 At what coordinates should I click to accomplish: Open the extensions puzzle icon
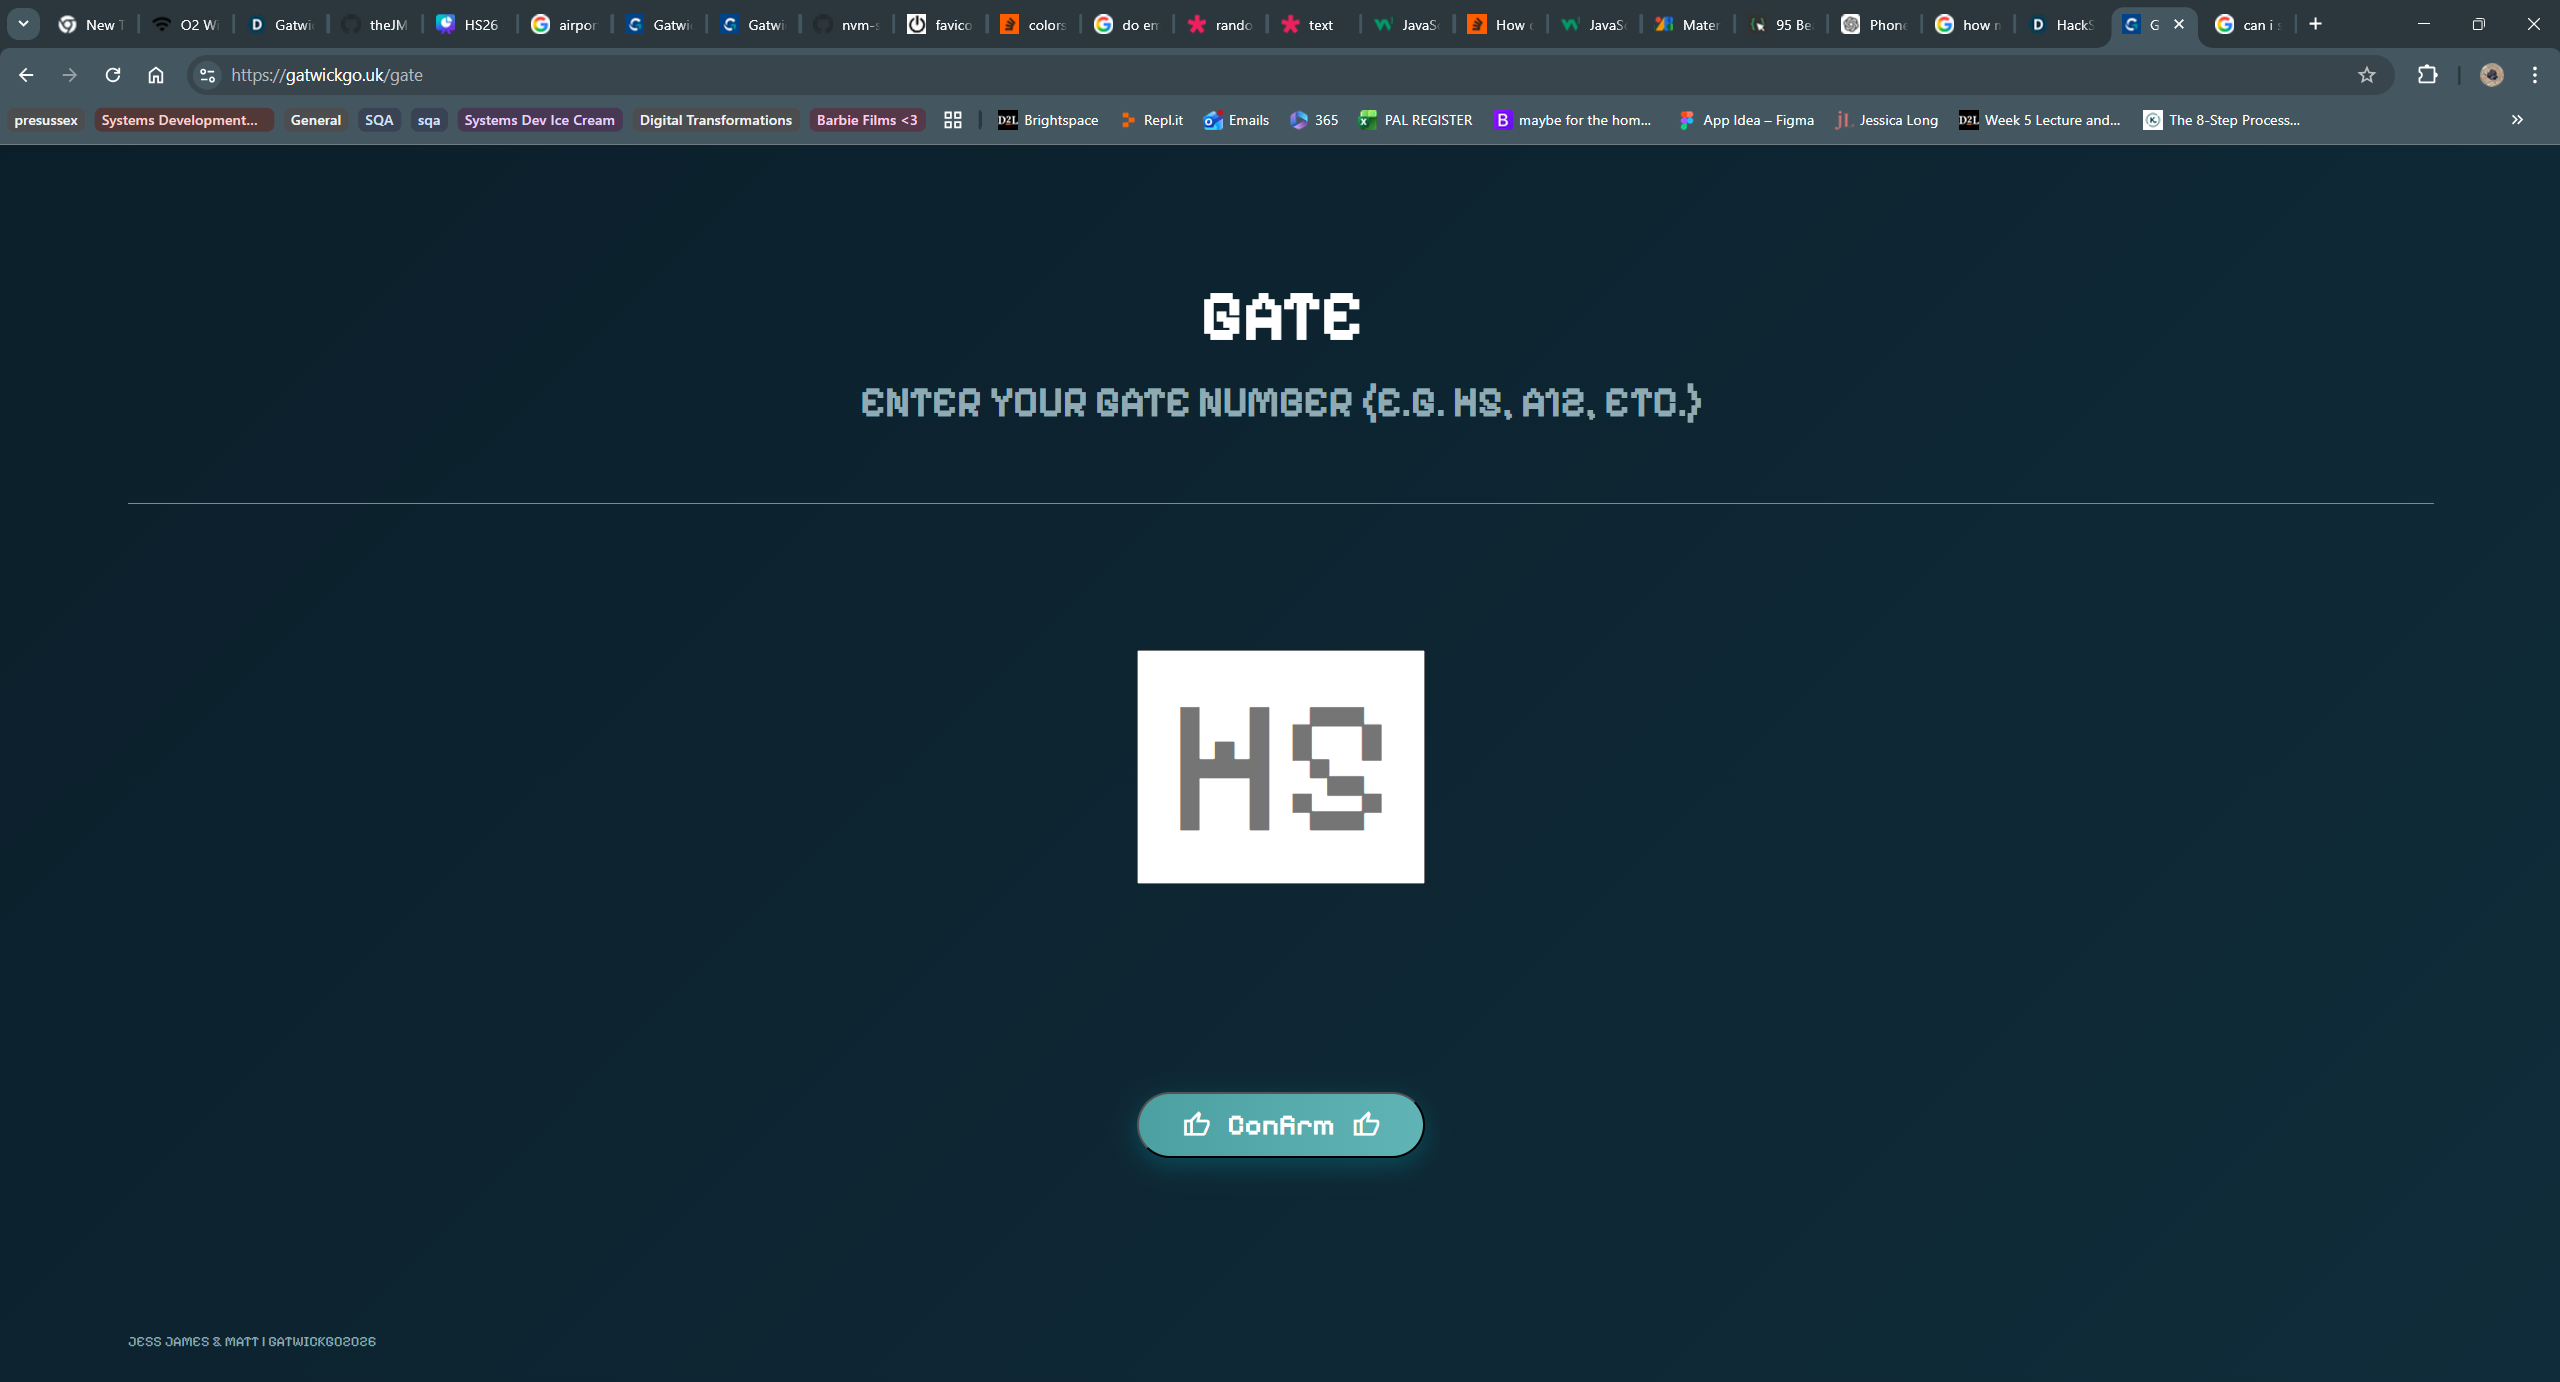tap(2427, 75)
